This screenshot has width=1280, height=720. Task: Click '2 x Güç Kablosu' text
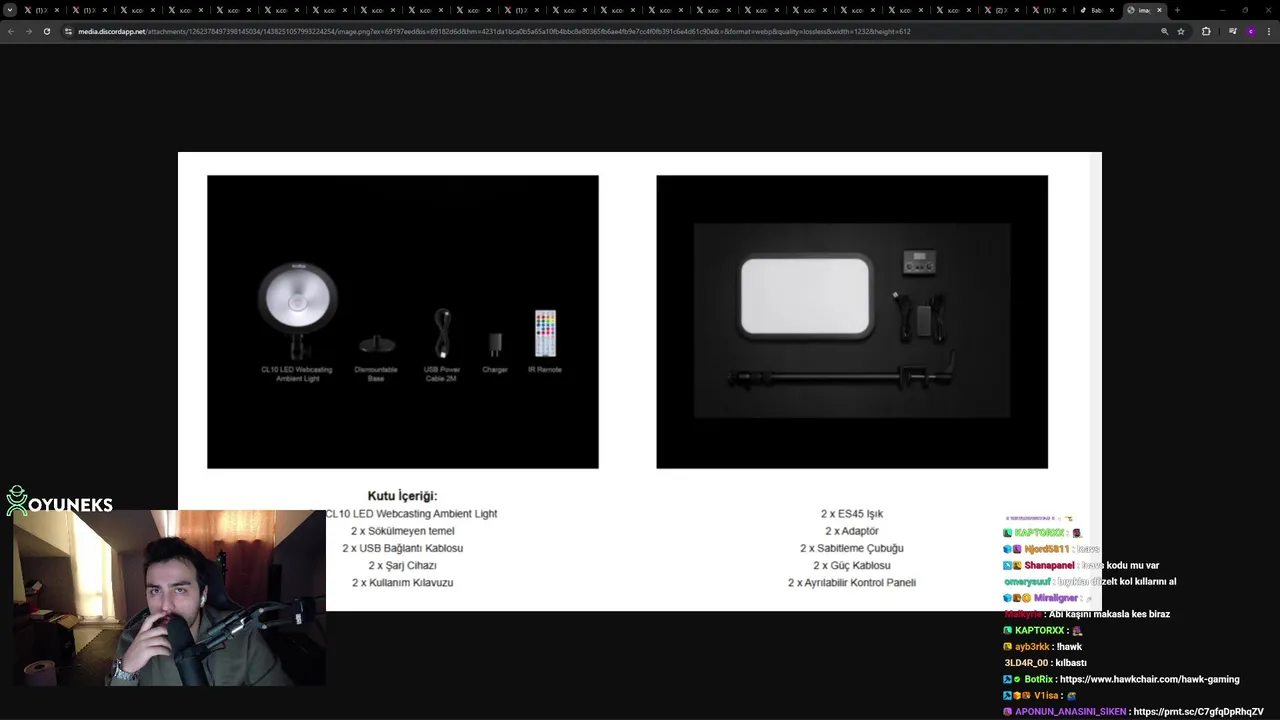click(x=852, y=565)
